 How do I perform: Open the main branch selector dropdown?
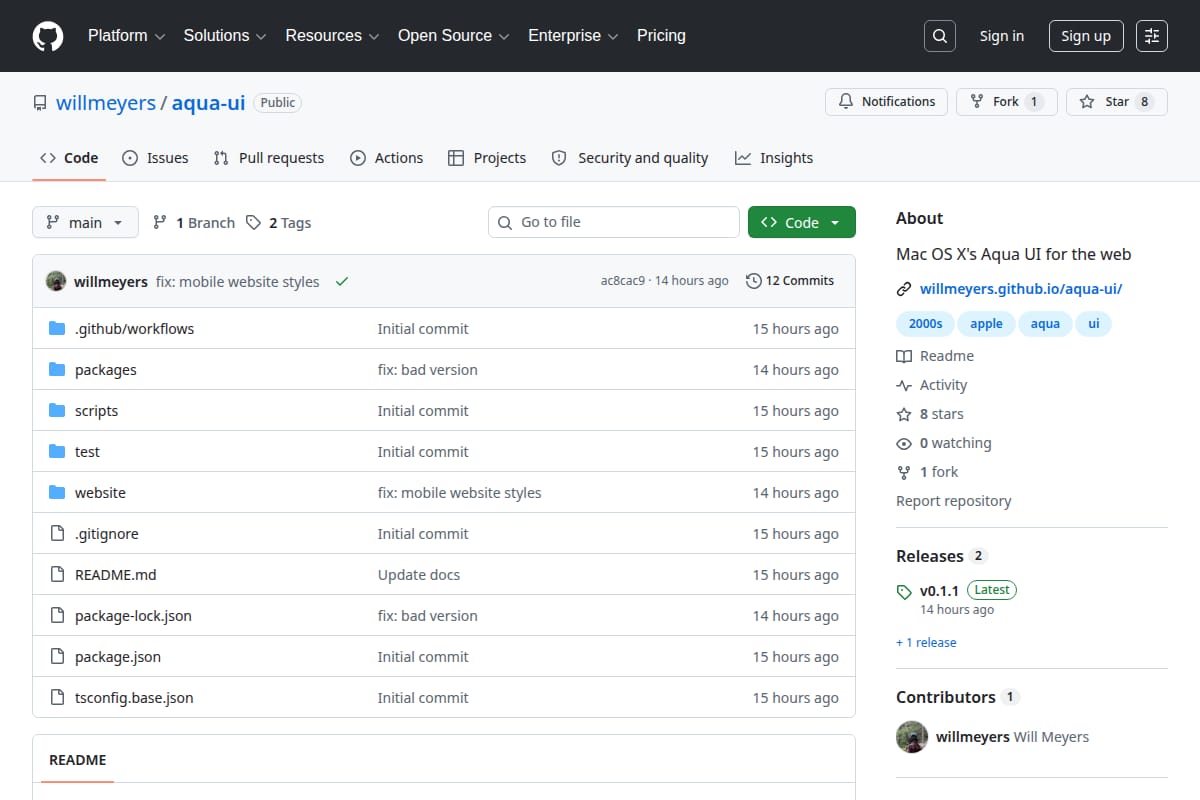[85, 223]
